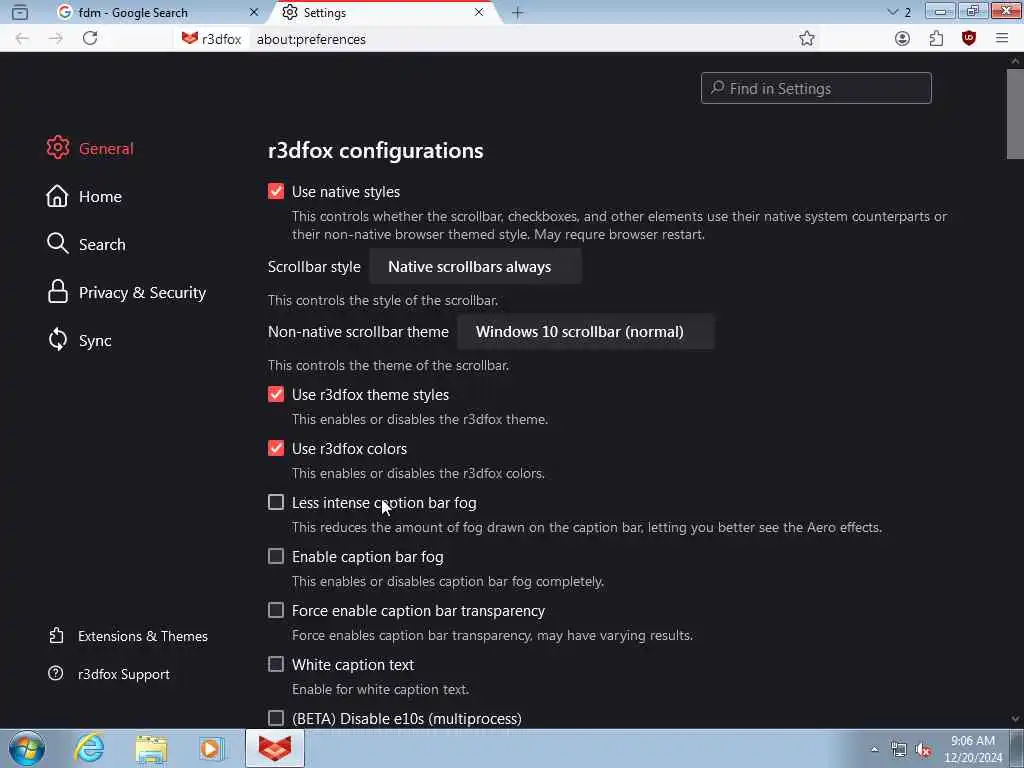Click the Search magnifier icon in sidebar

[x=57, y=244]
